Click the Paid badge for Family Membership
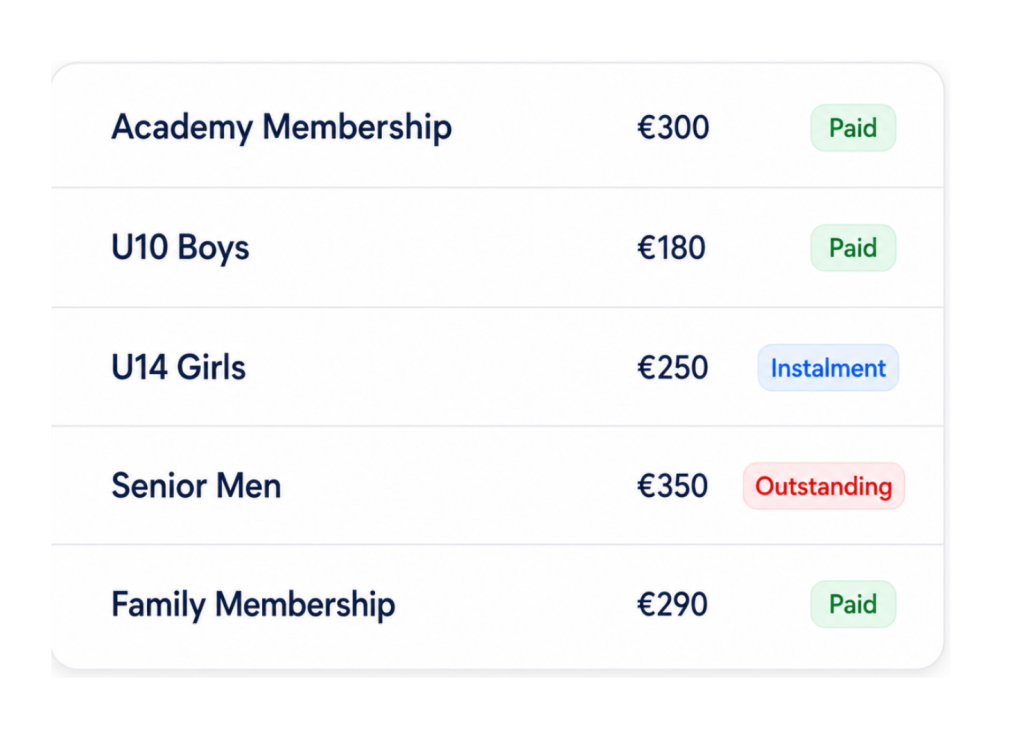The height and width of the screenshot is (738, 1024). (853, 604)
